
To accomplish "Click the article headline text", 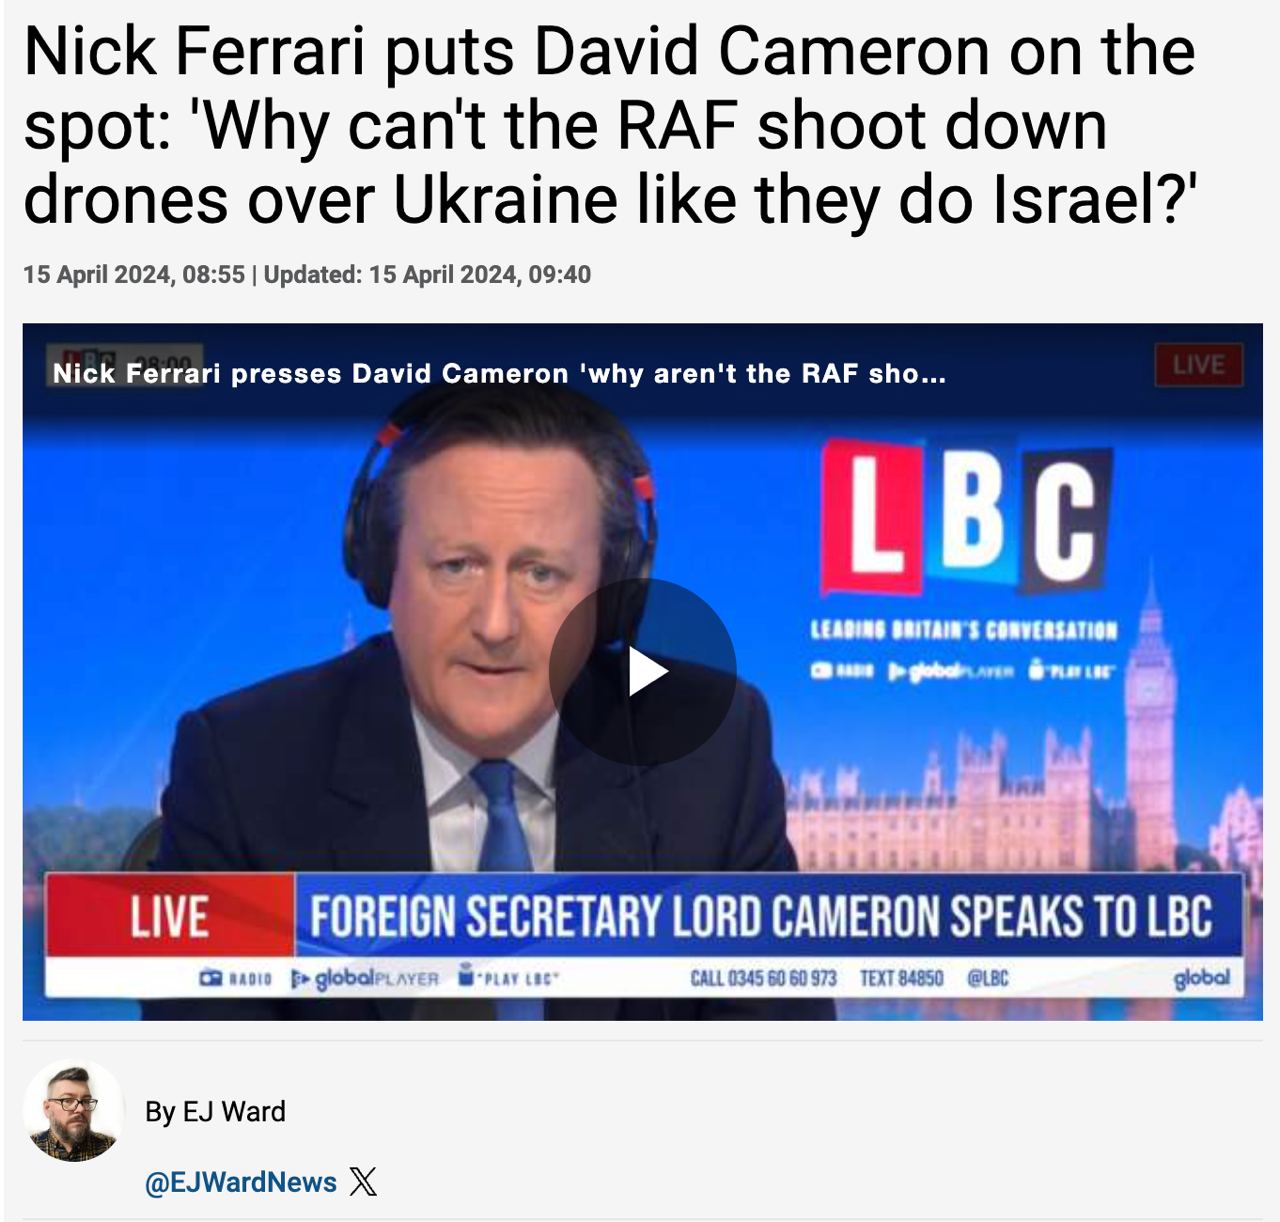I will click(609, 125).
